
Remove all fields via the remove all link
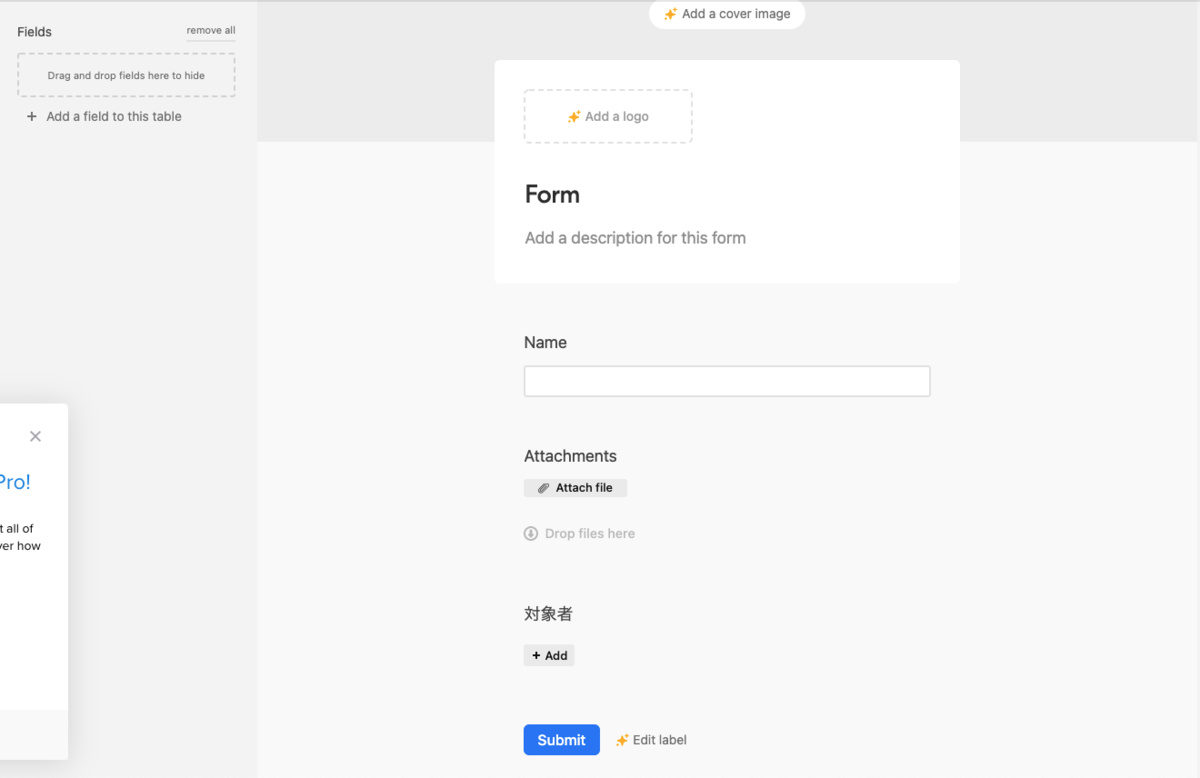pos(211,31)
